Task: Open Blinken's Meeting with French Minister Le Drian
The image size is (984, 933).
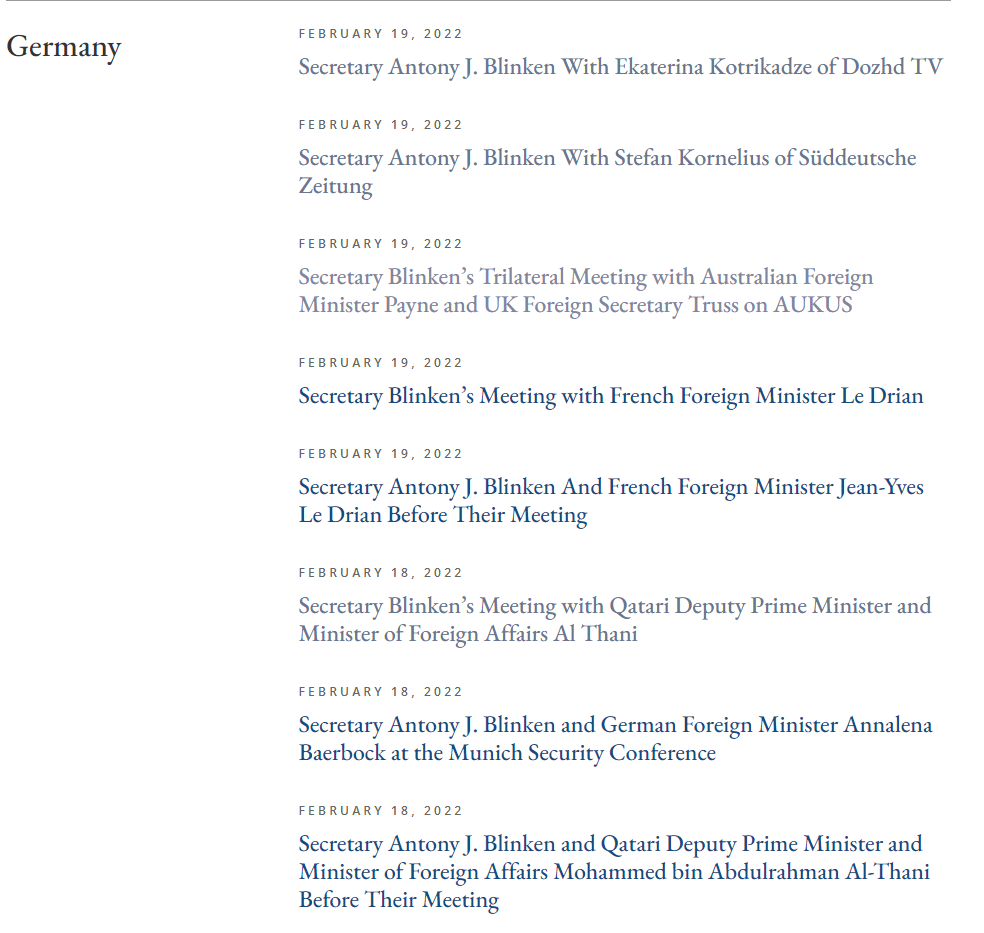Action: tap(610, 396)
